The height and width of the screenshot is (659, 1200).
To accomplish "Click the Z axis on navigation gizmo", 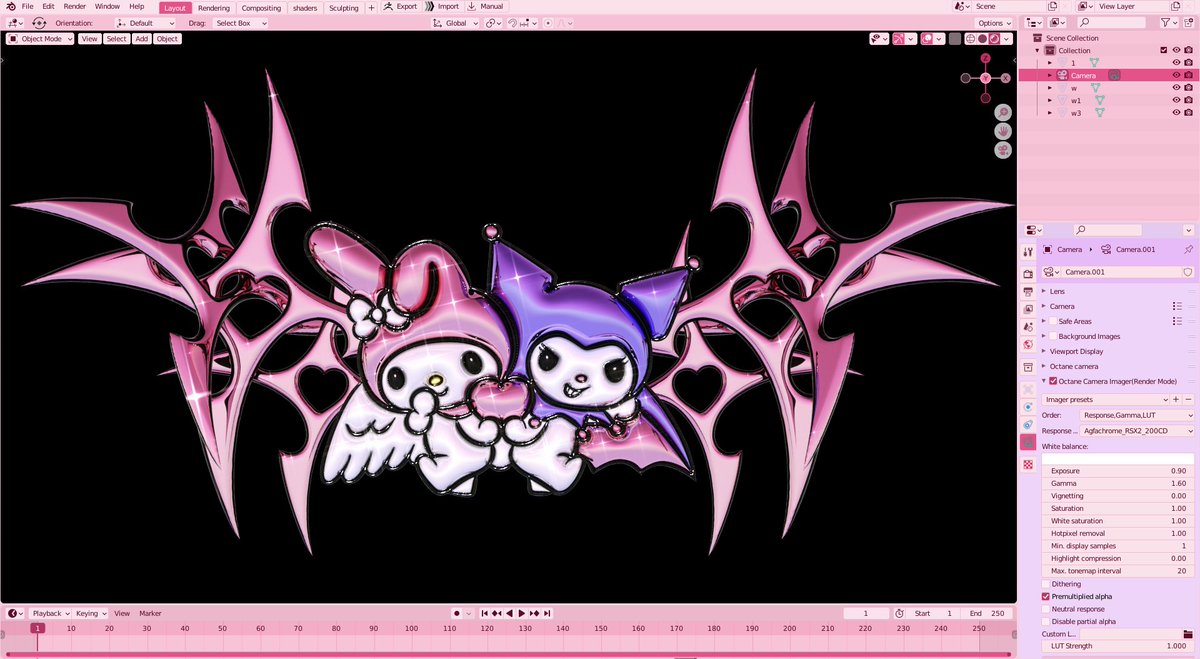I will coord(986,59).
